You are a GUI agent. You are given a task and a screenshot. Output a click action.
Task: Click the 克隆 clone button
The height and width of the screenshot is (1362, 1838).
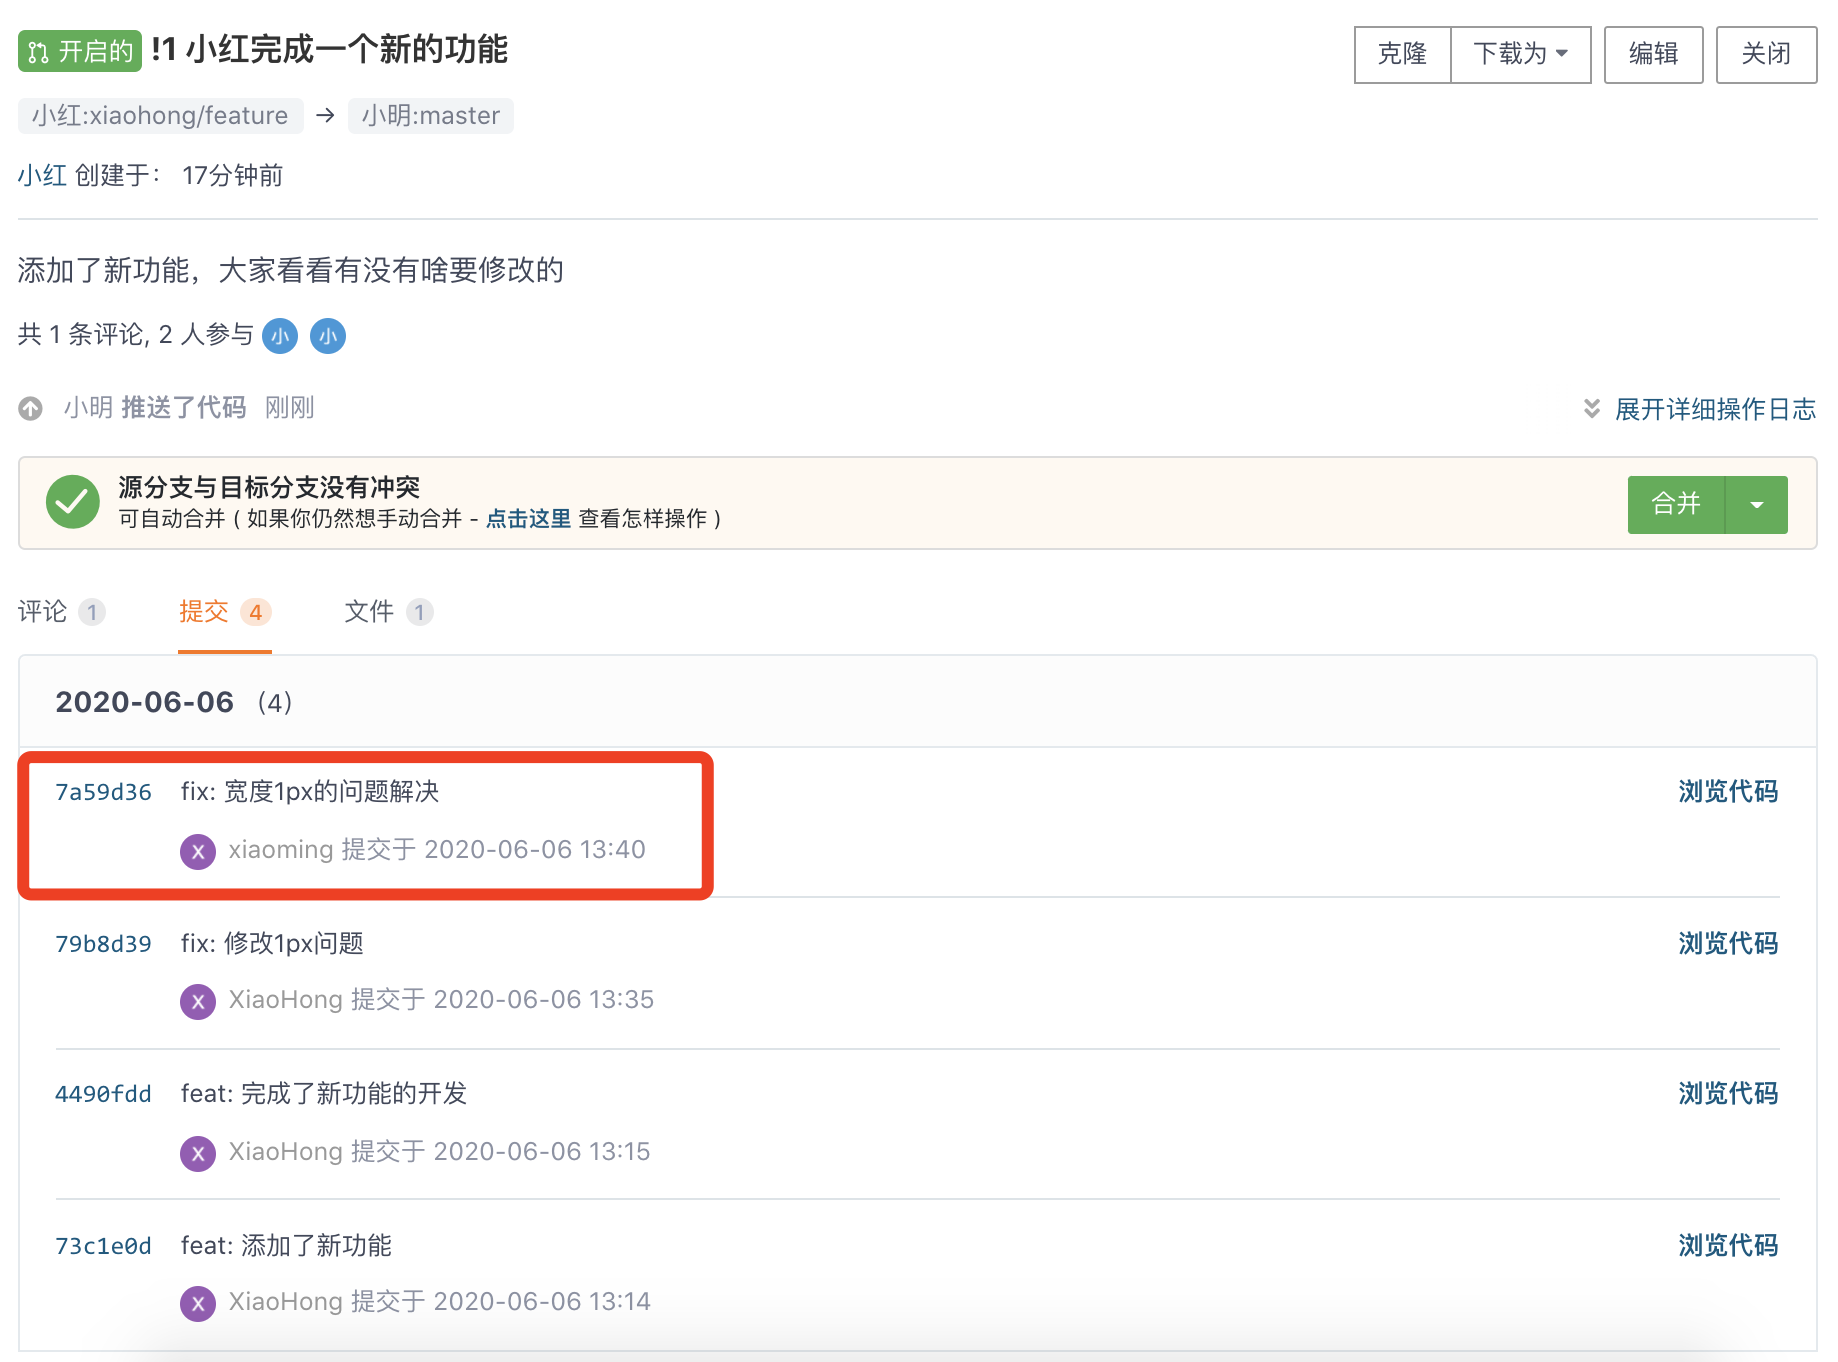pos(1402,54)
